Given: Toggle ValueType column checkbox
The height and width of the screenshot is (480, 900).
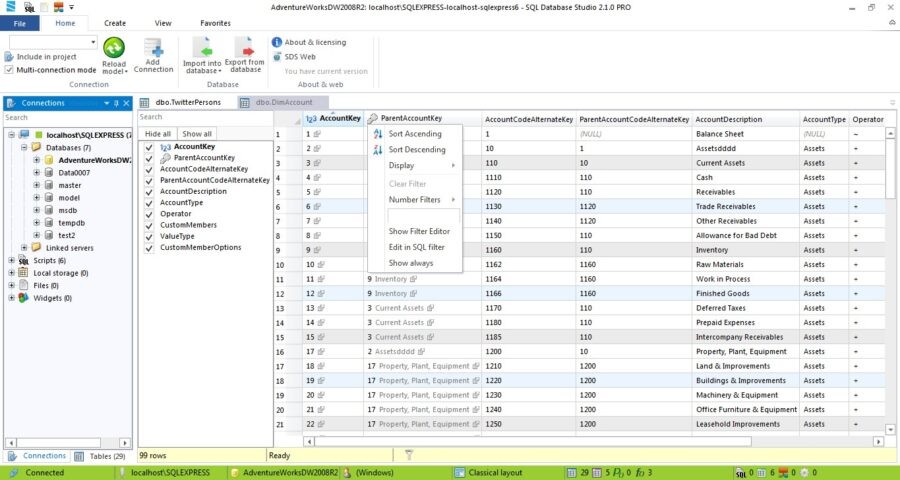Looking at the screenshot, I should (149, 237).
